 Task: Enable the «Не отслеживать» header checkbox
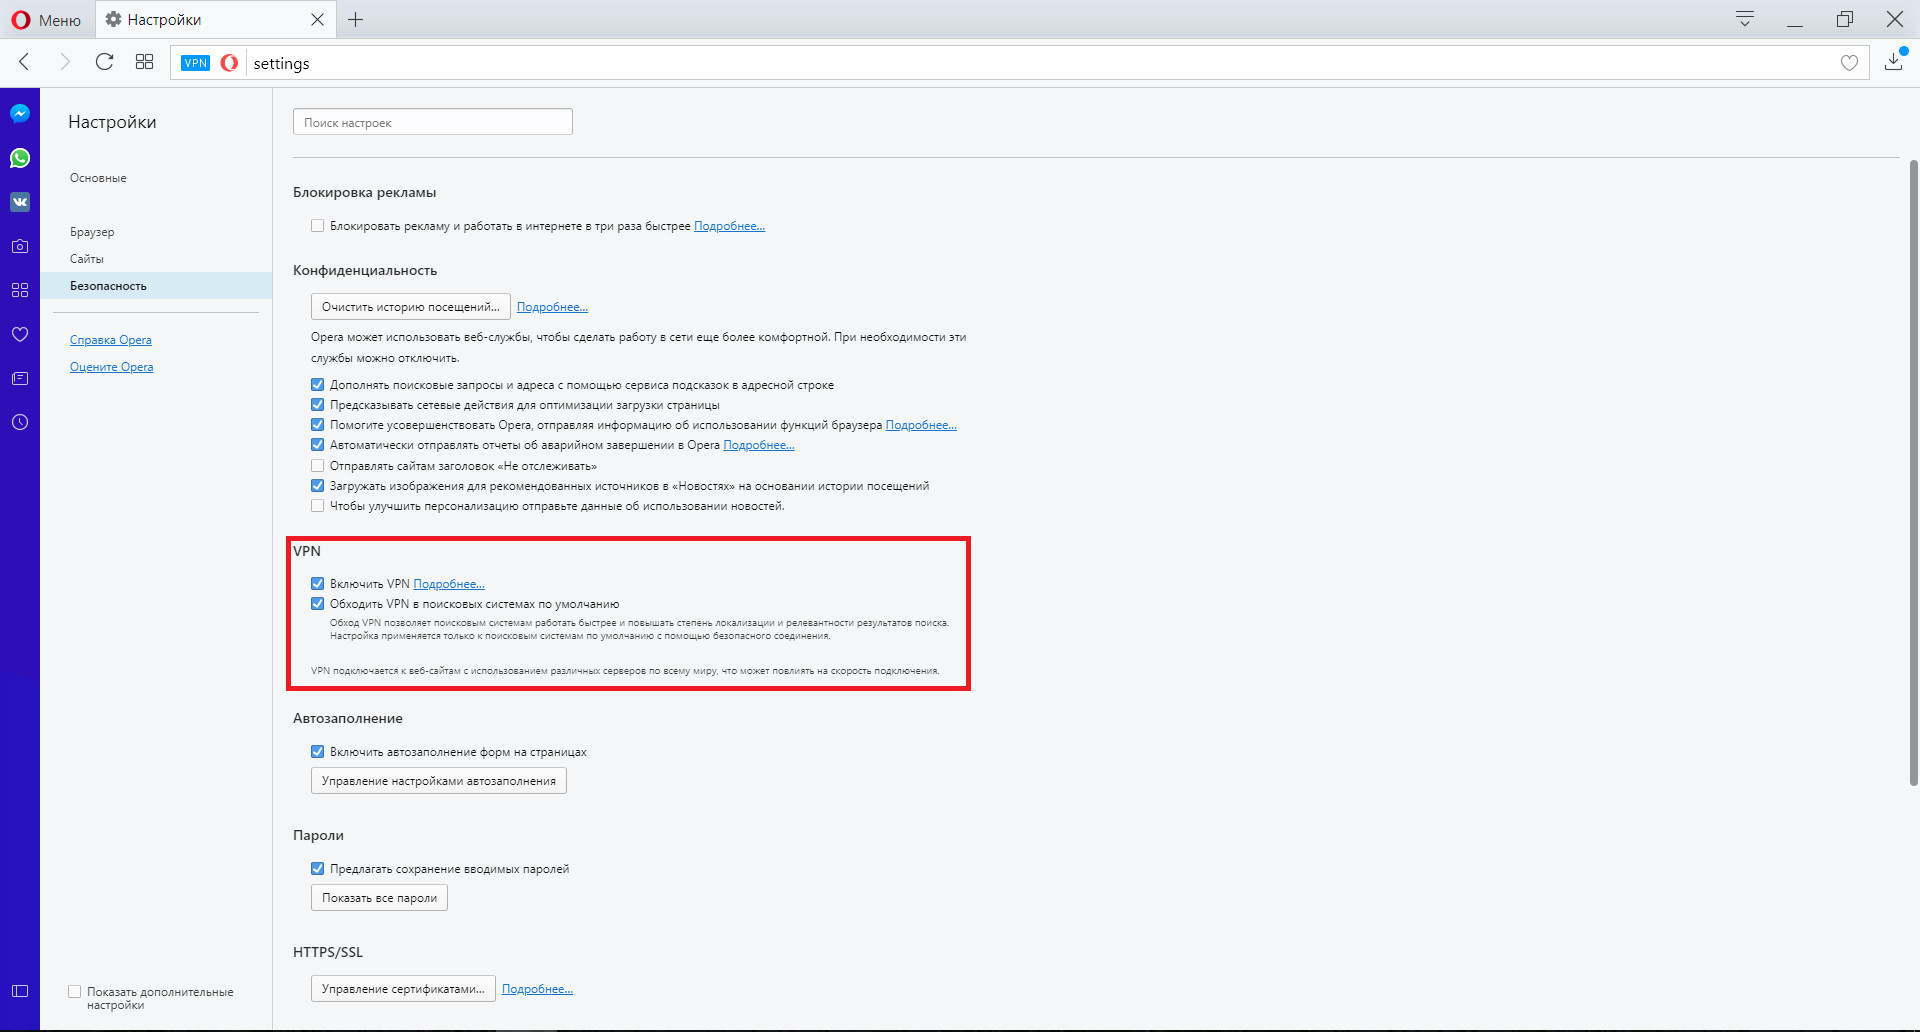click(x=317, y=465)
